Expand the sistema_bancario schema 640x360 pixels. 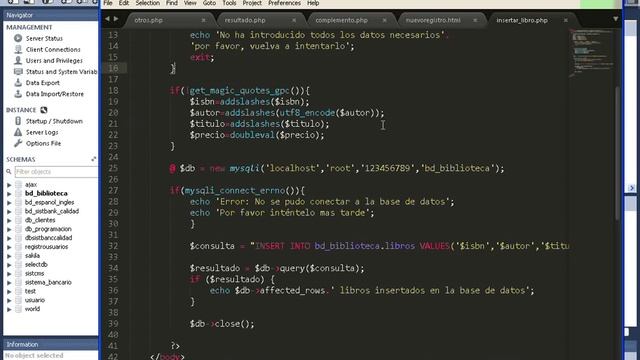pos(9,282)
